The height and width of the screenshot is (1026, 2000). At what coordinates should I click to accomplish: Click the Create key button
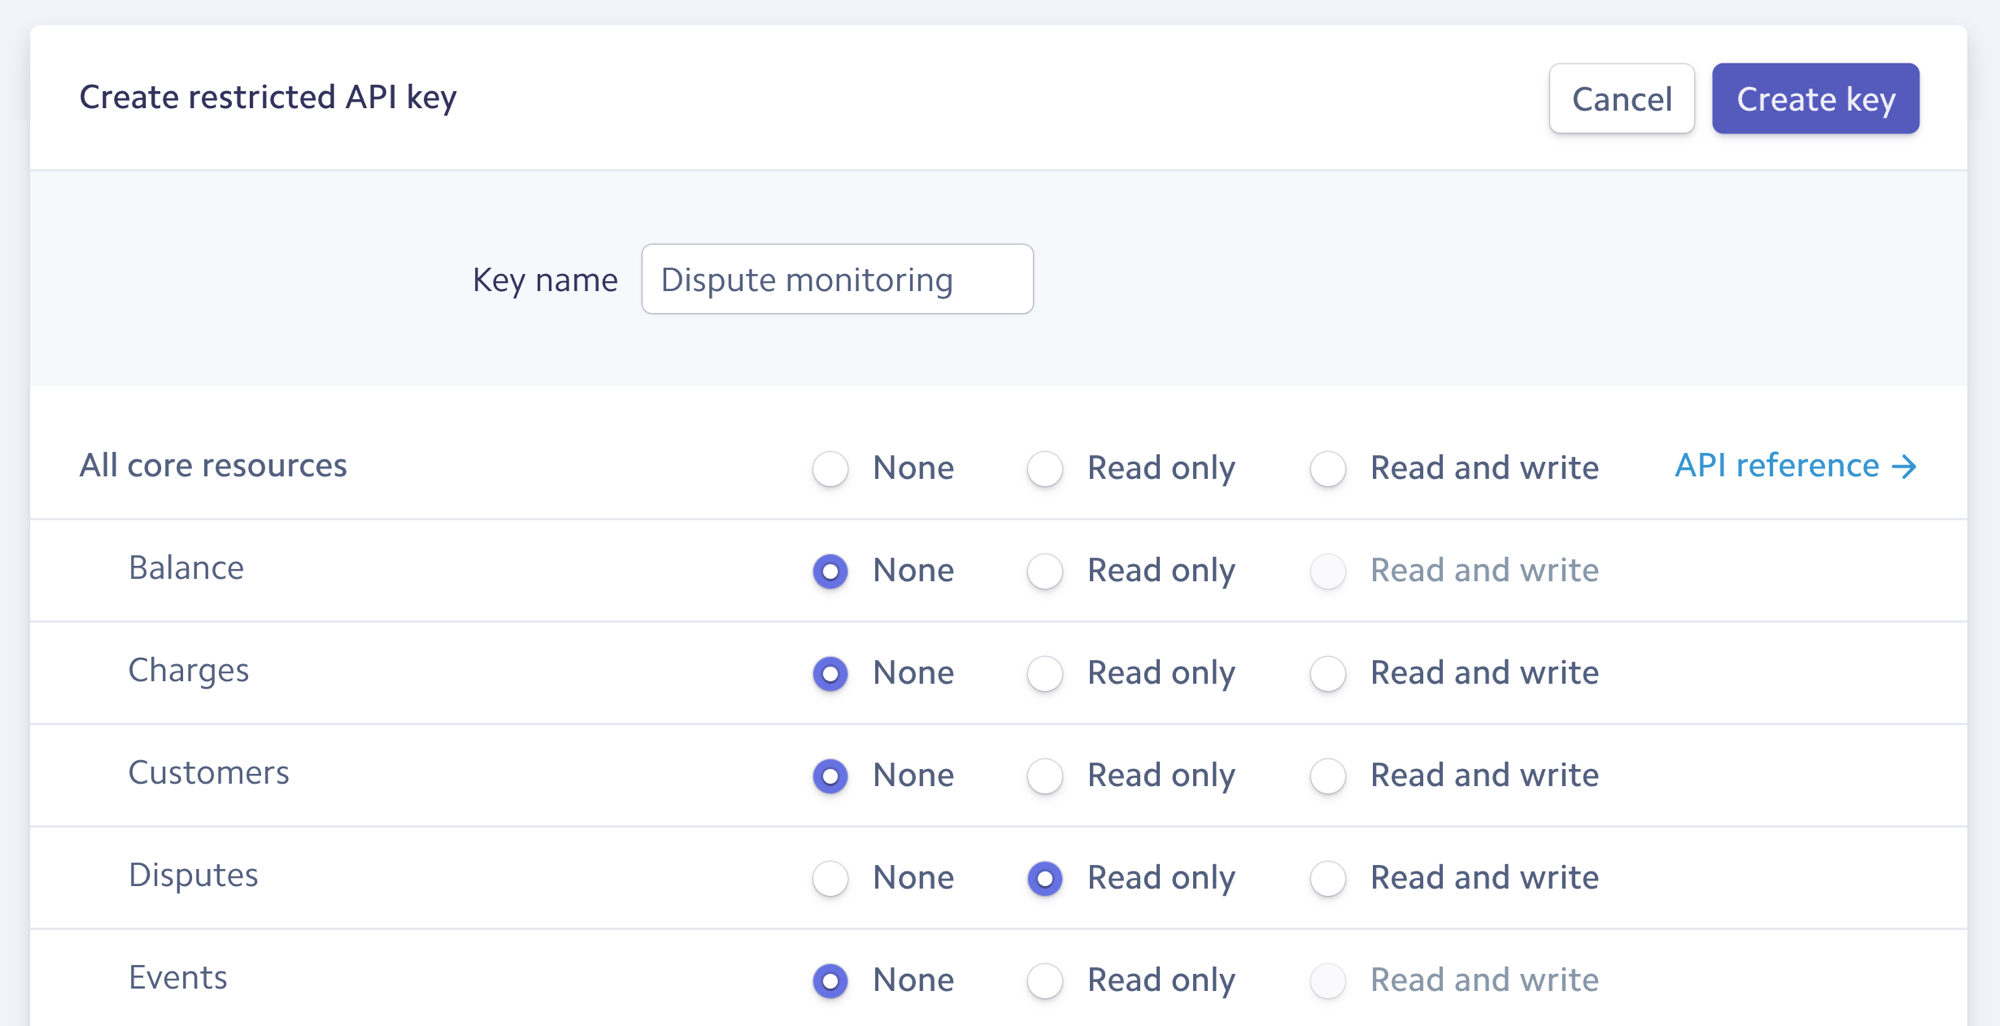1815,98
